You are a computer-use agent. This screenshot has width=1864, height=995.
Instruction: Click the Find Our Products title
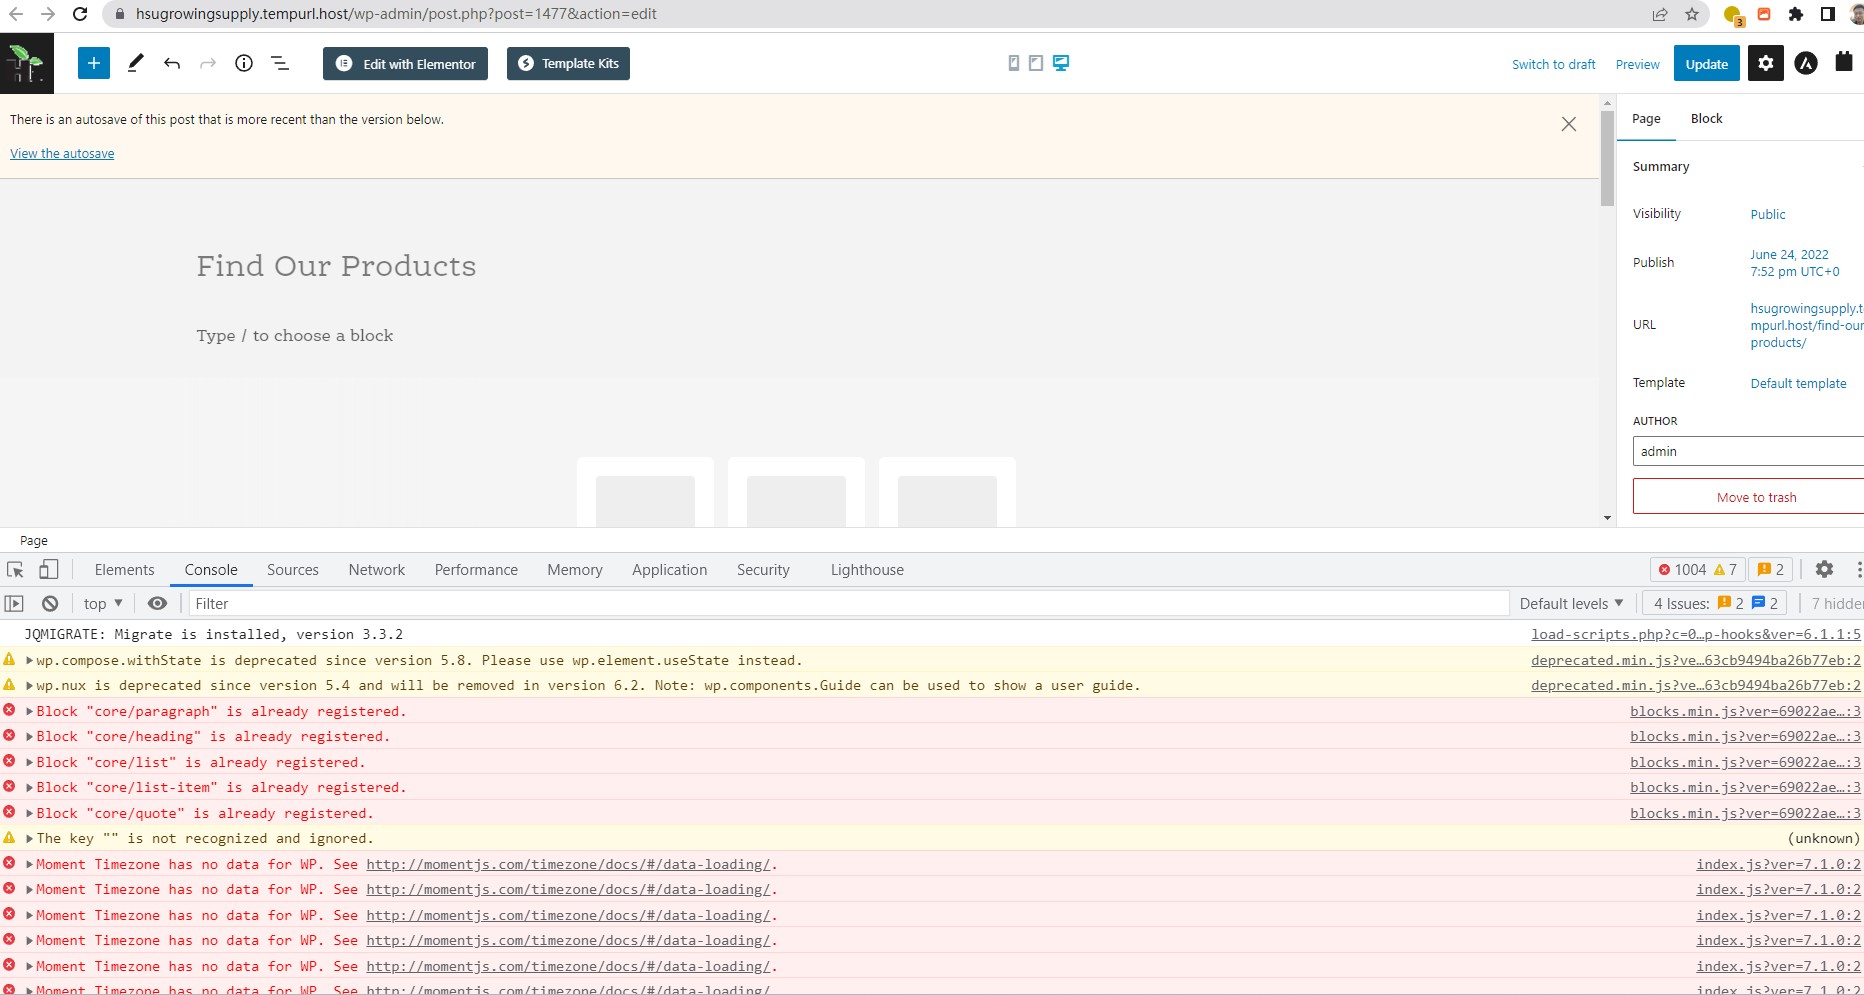[336, 266]
